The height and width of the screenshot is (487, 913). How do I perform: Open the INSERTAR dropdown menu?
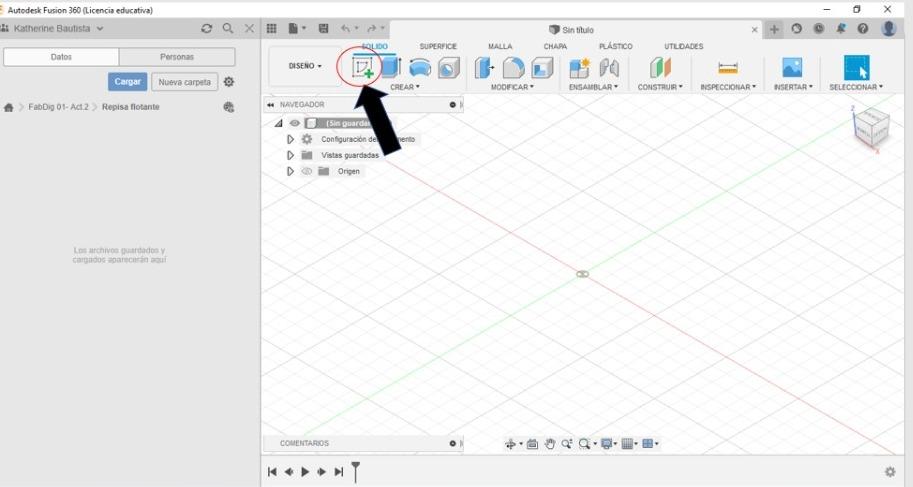click(793, 87)
